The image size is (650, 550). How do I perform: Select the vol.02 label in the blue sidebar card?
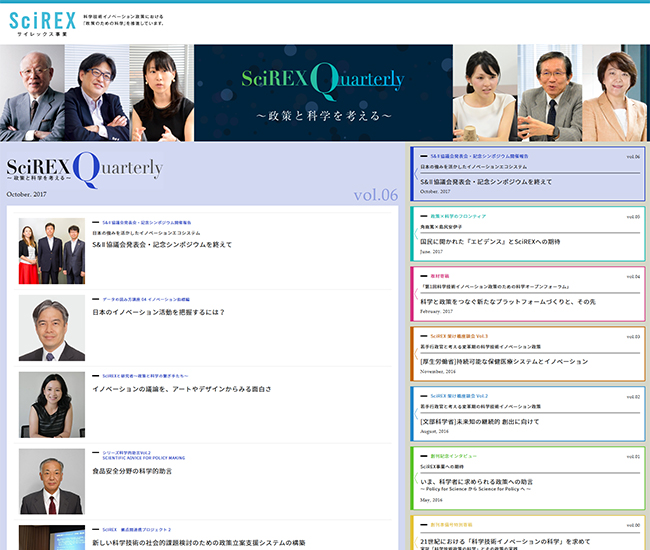[x=633, y=397]
